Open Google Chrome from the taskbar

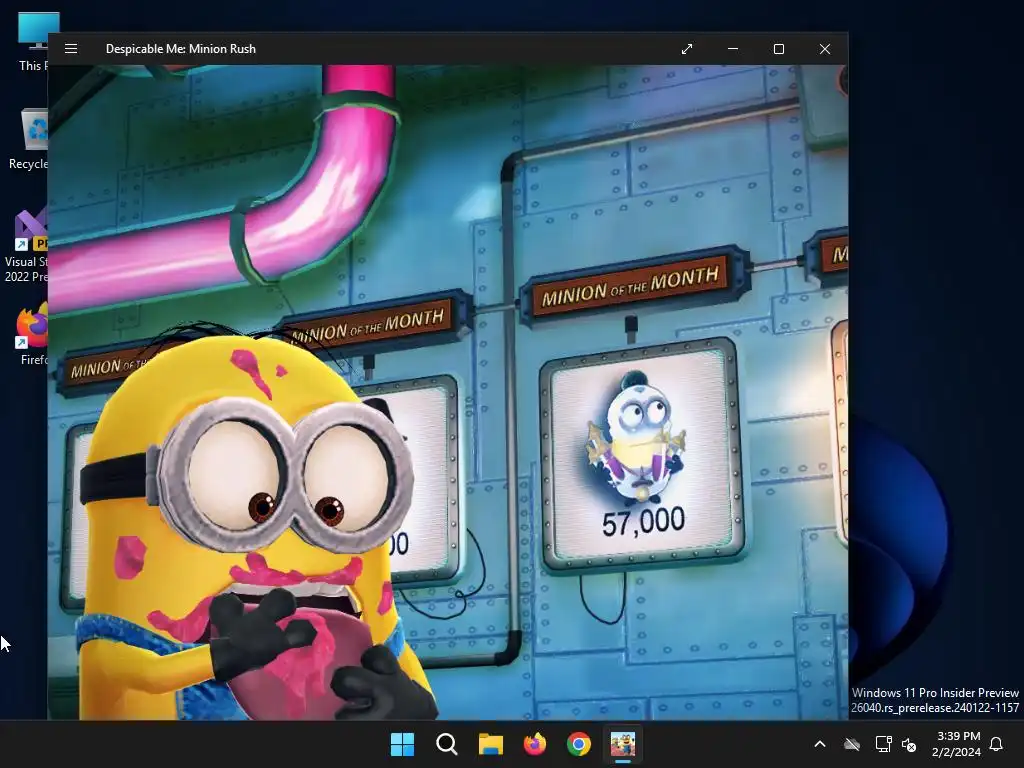pyautogui.click(x=579, y=744)
